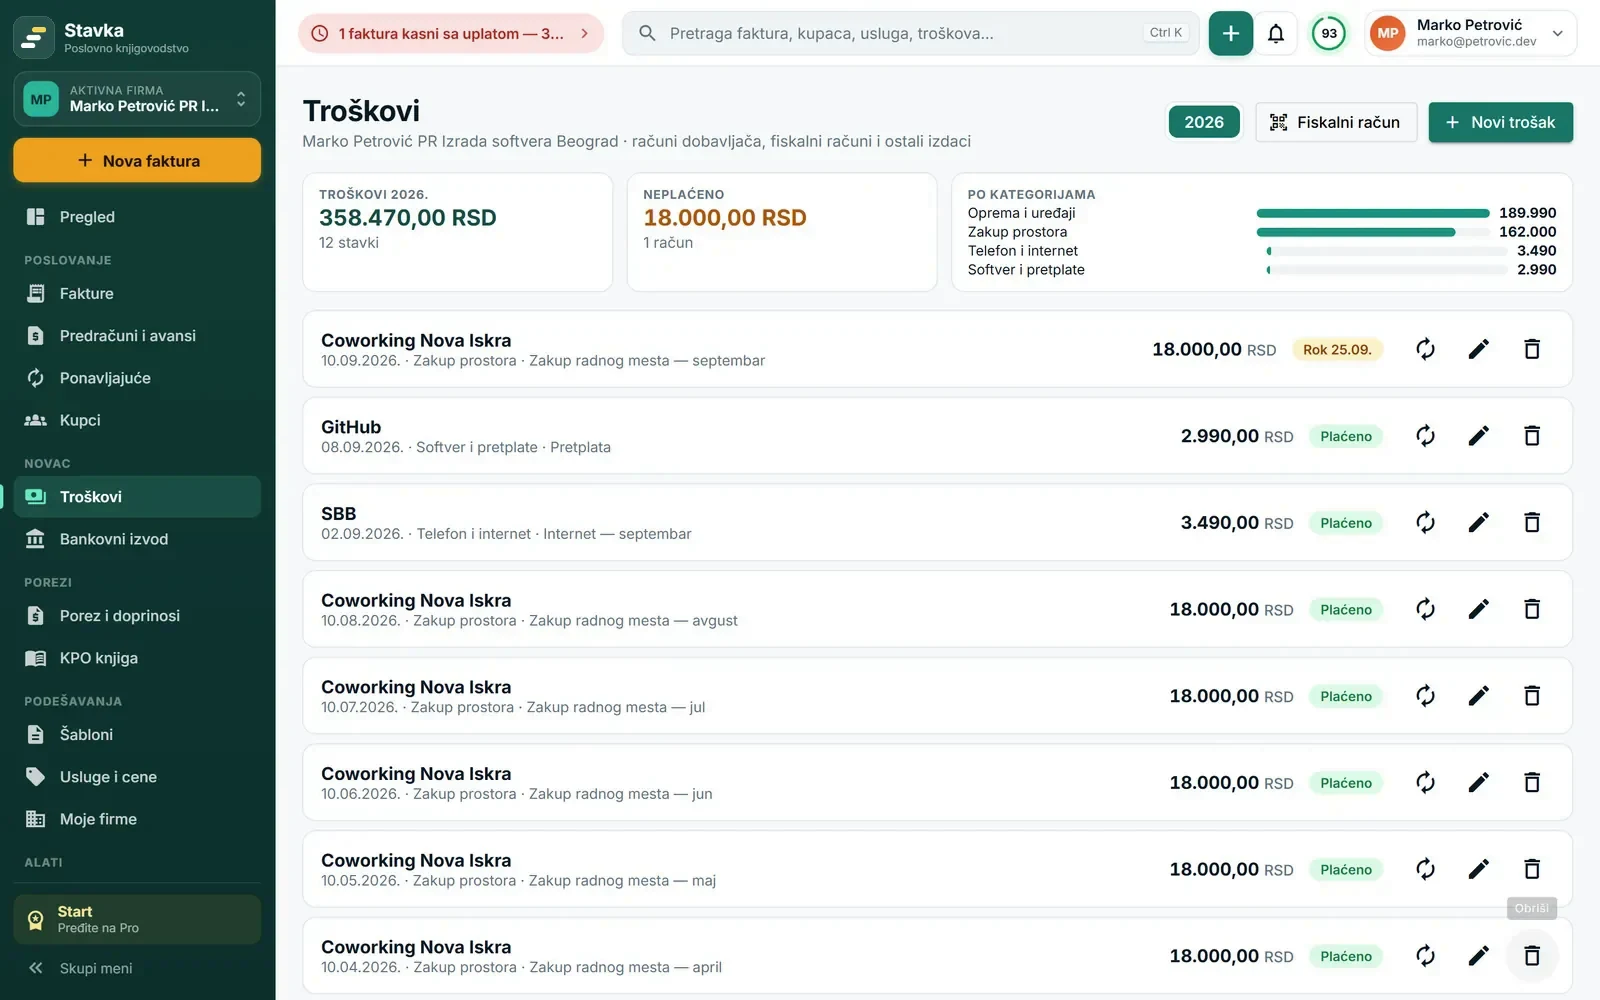Open Predračuni i avansi page

coord(137,336)
